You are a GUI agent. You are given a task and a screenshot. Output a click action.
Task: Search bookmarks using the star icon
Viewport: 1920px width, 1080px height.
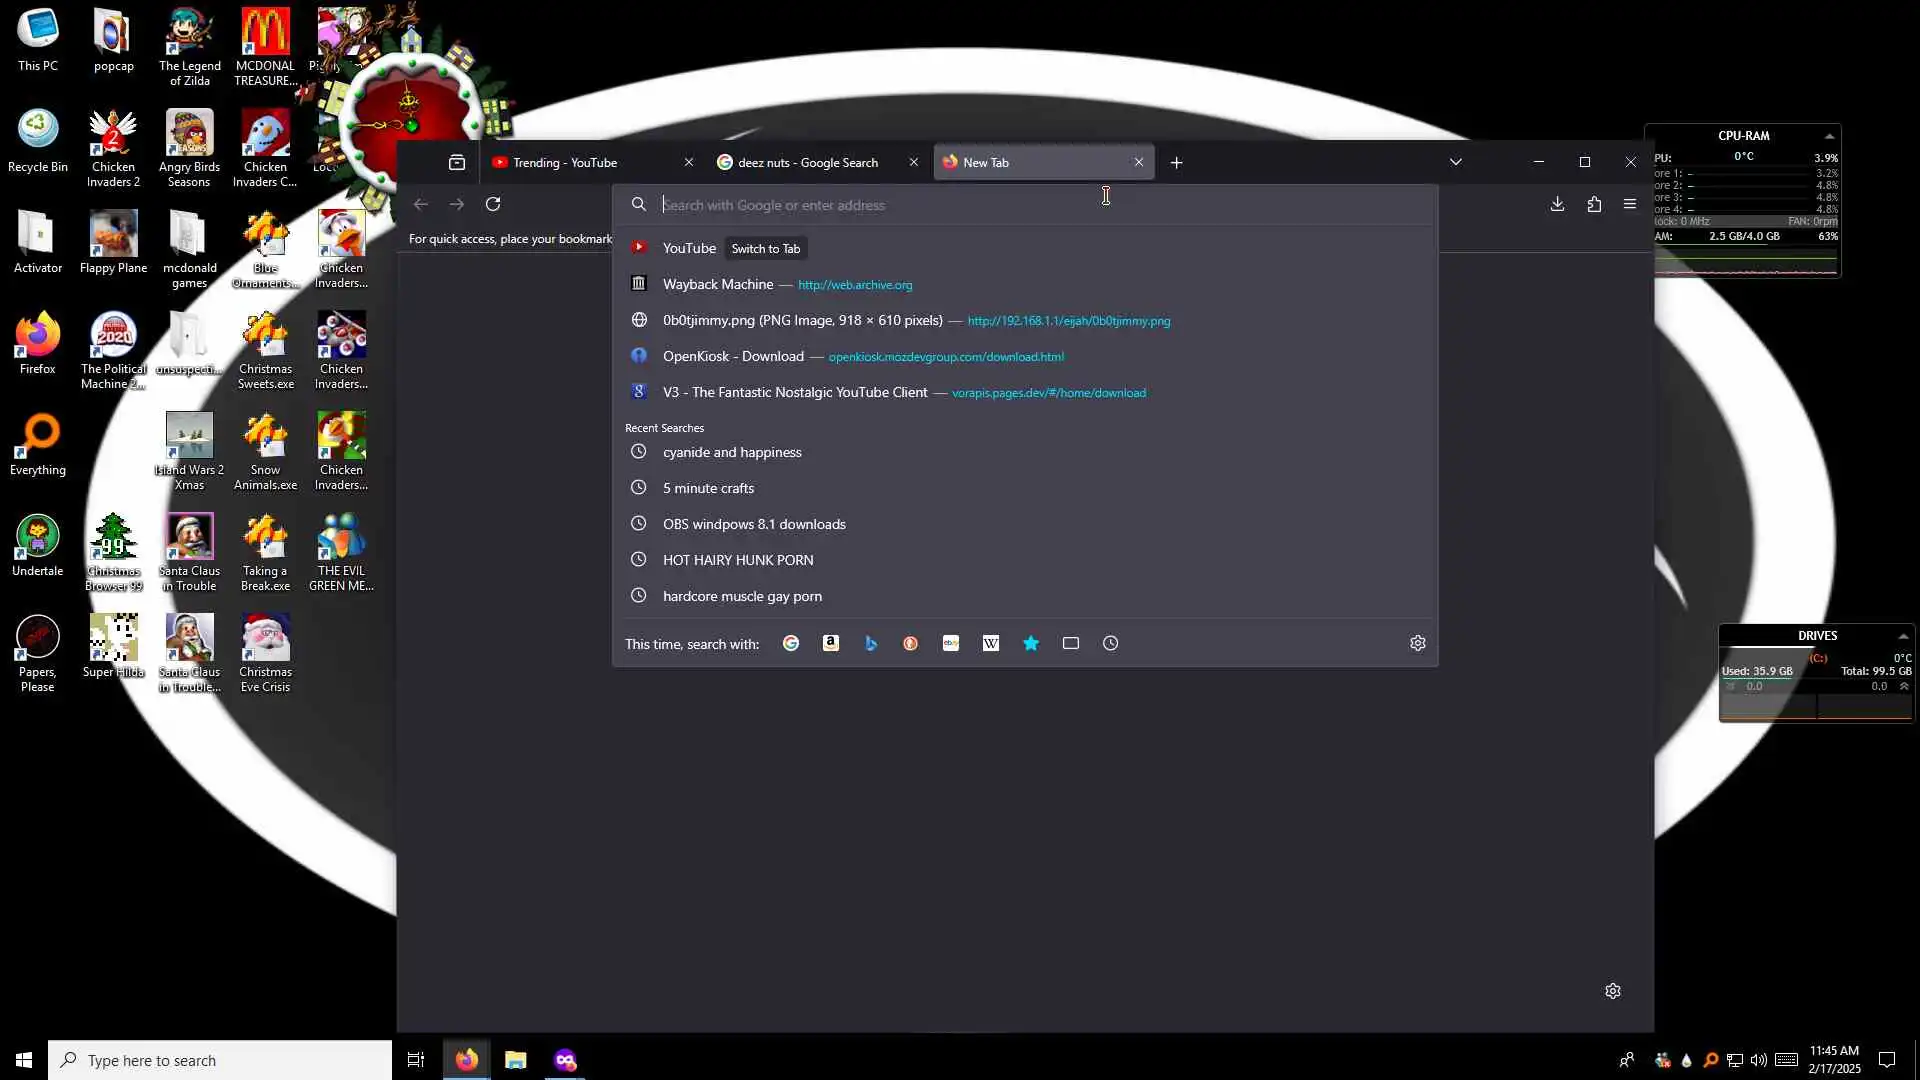[x=1031, y=643]
